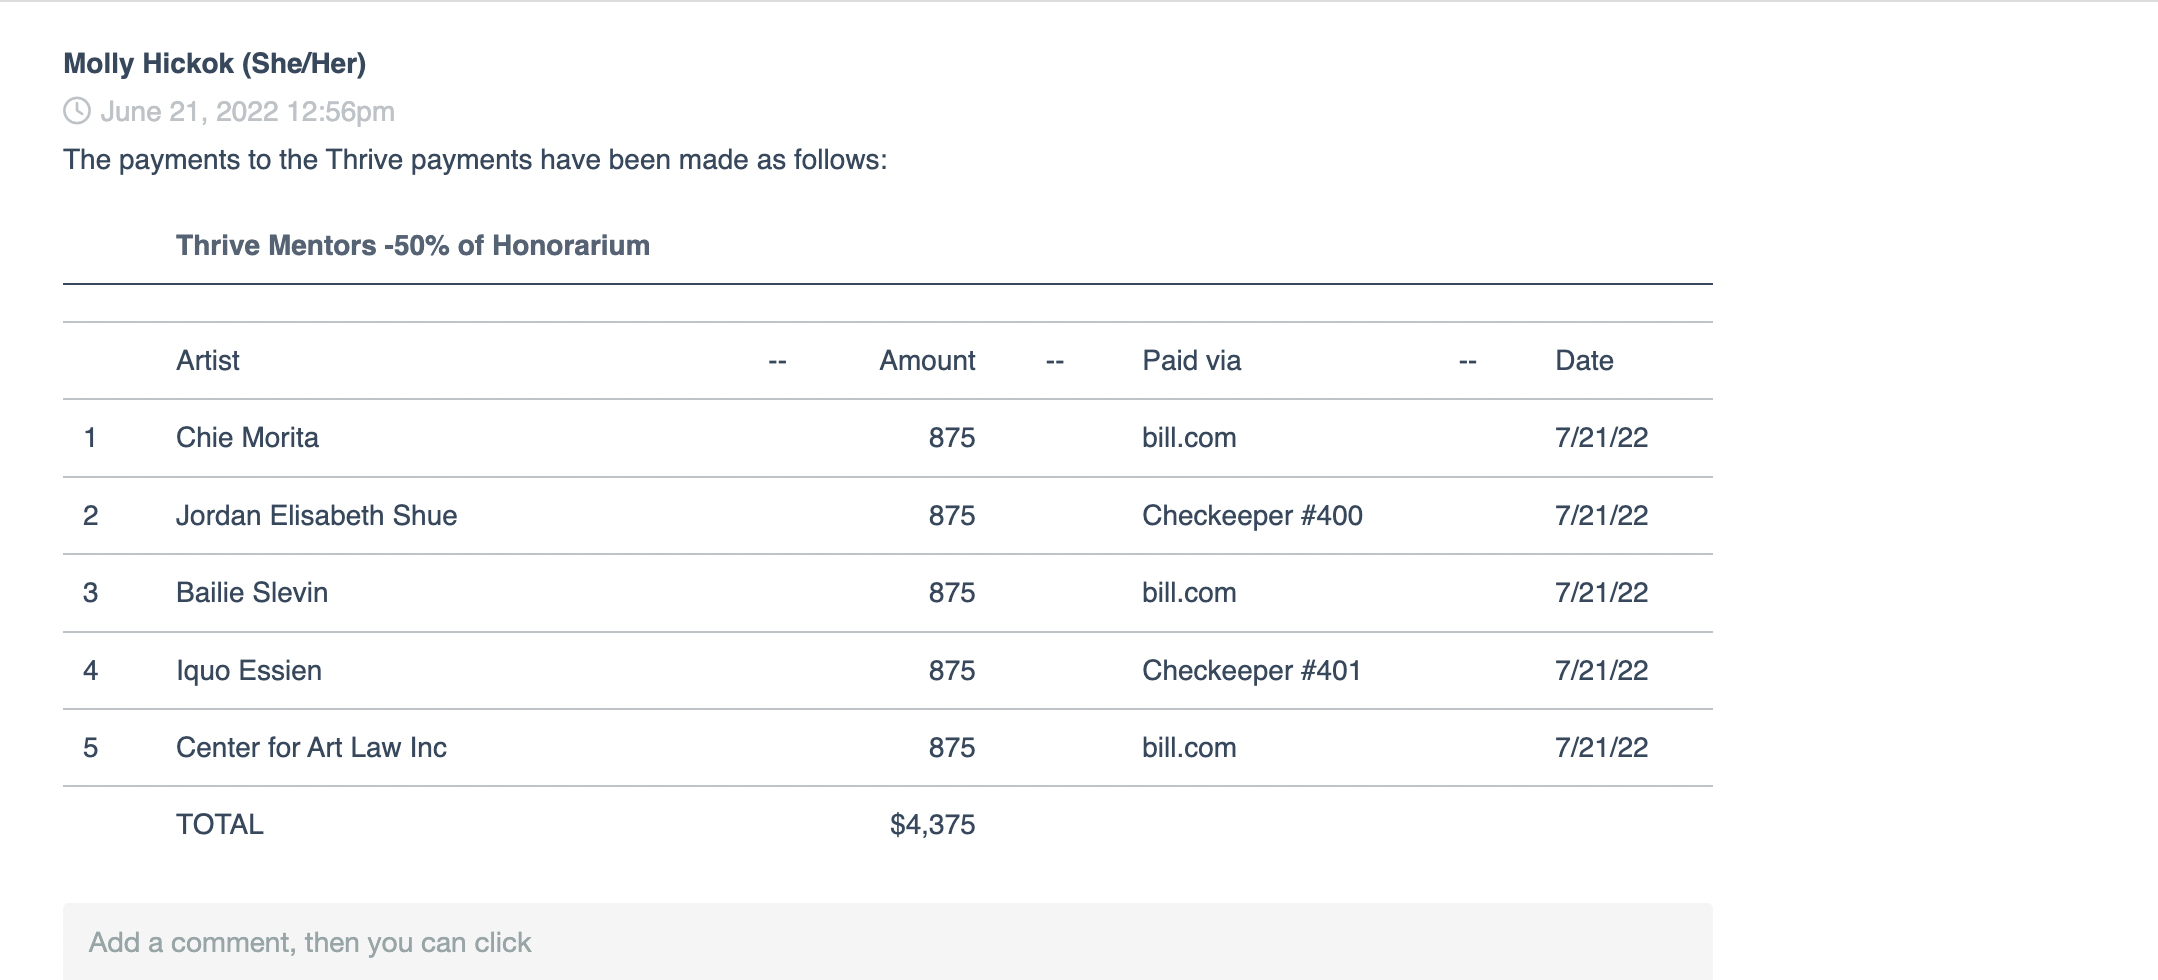Image resolution: width=2158 pixels, height=980 pixels.
Task: Select the Jordan Elisabeth Shue cell
Action: 316,516
